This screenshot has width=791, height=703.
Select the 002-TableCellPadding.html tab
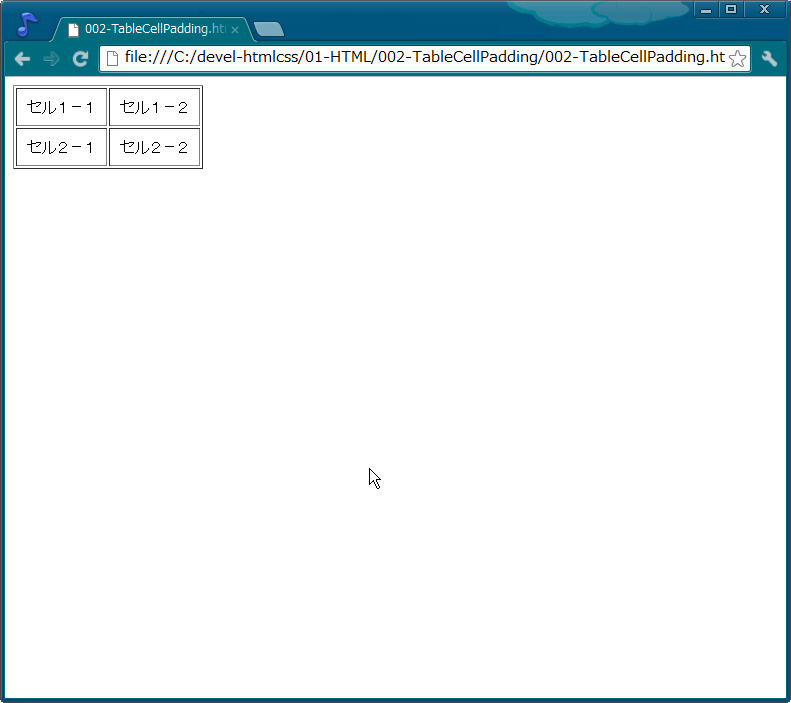coord(153,29)
